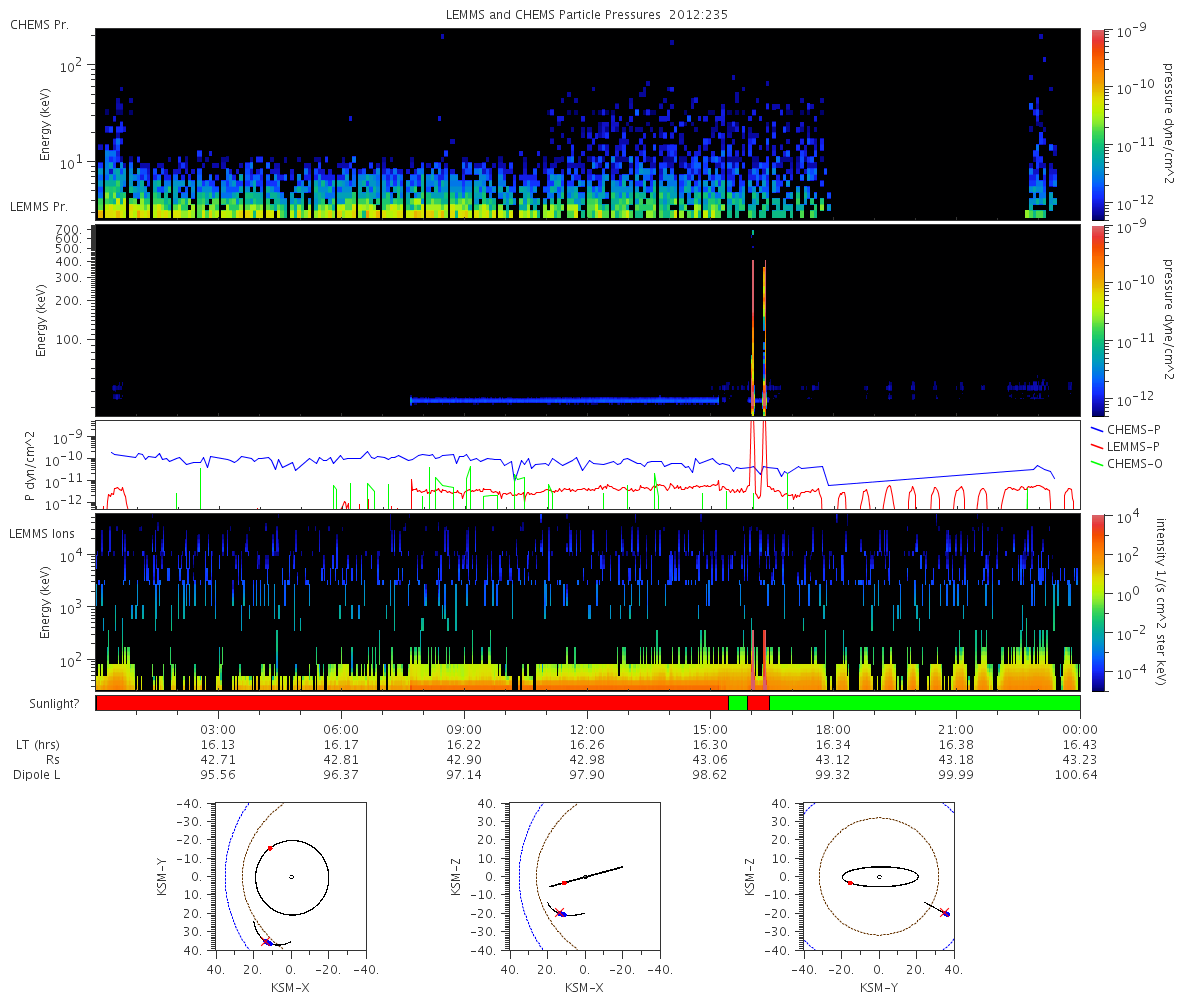Select the LEMMS Ions intensity color bar
The width and height of the screenshot is (1200, 1000).
pos(1097,602)
